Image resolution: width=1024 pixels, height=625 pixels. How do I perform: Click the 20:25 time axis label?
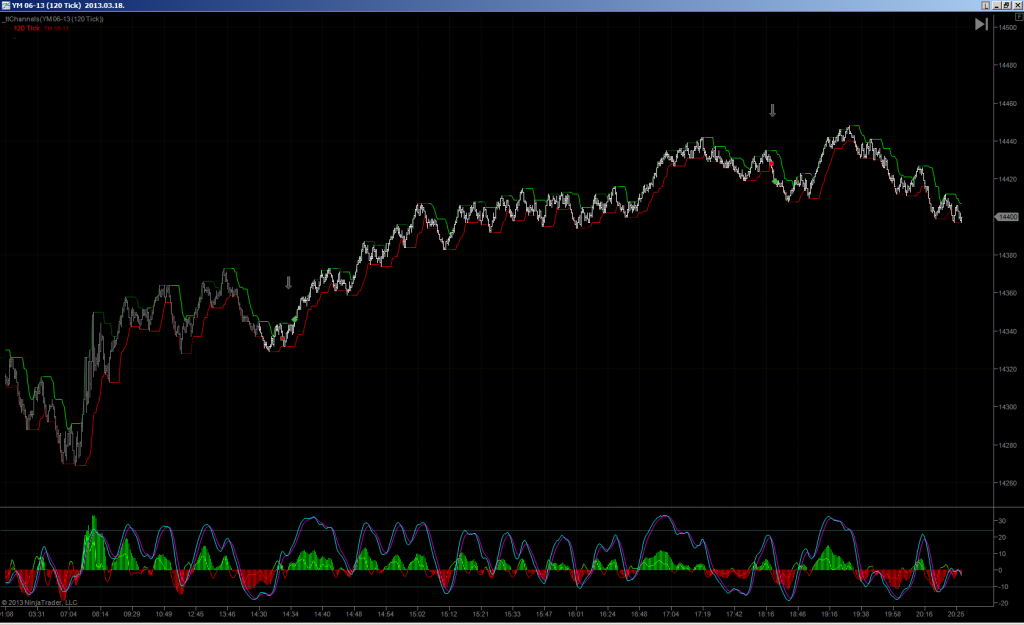click(956, 614)
